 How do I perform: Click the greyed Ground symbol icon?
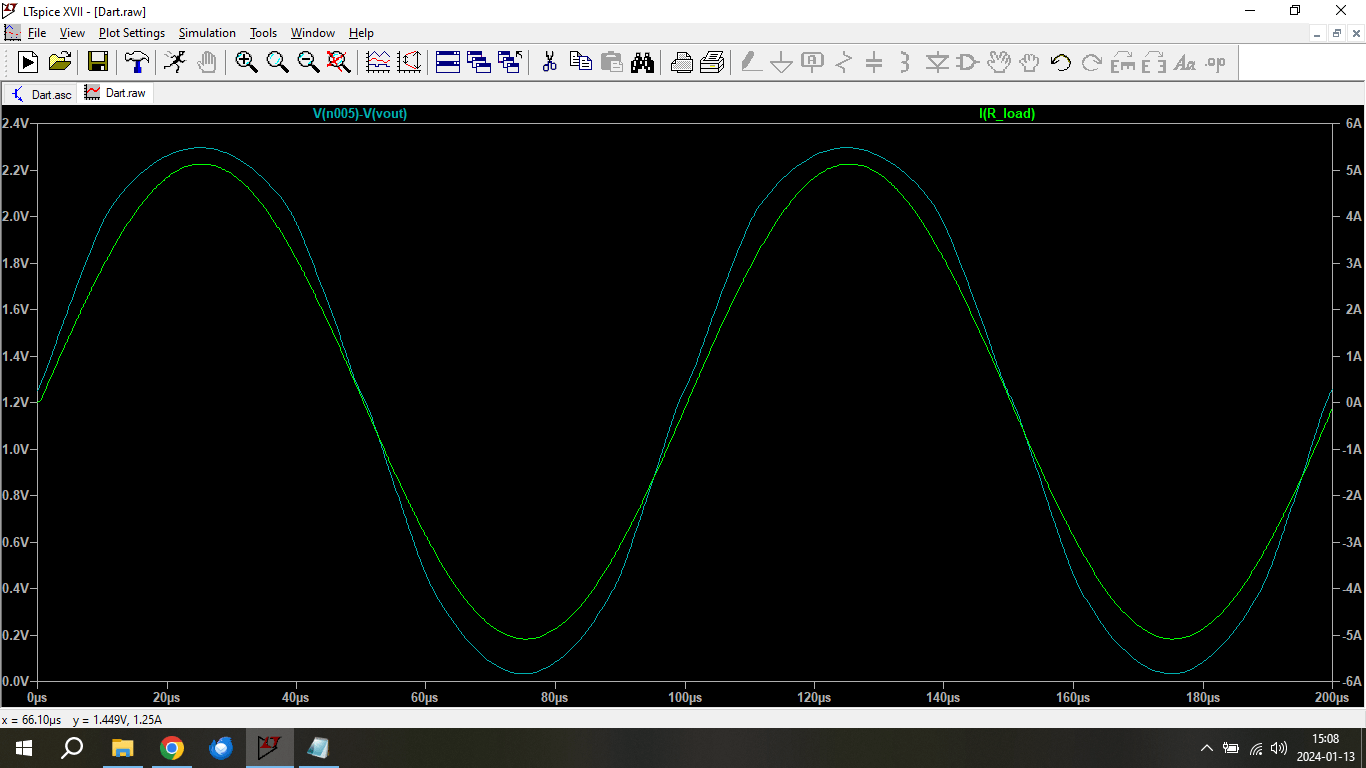click(x=782, y=62)
